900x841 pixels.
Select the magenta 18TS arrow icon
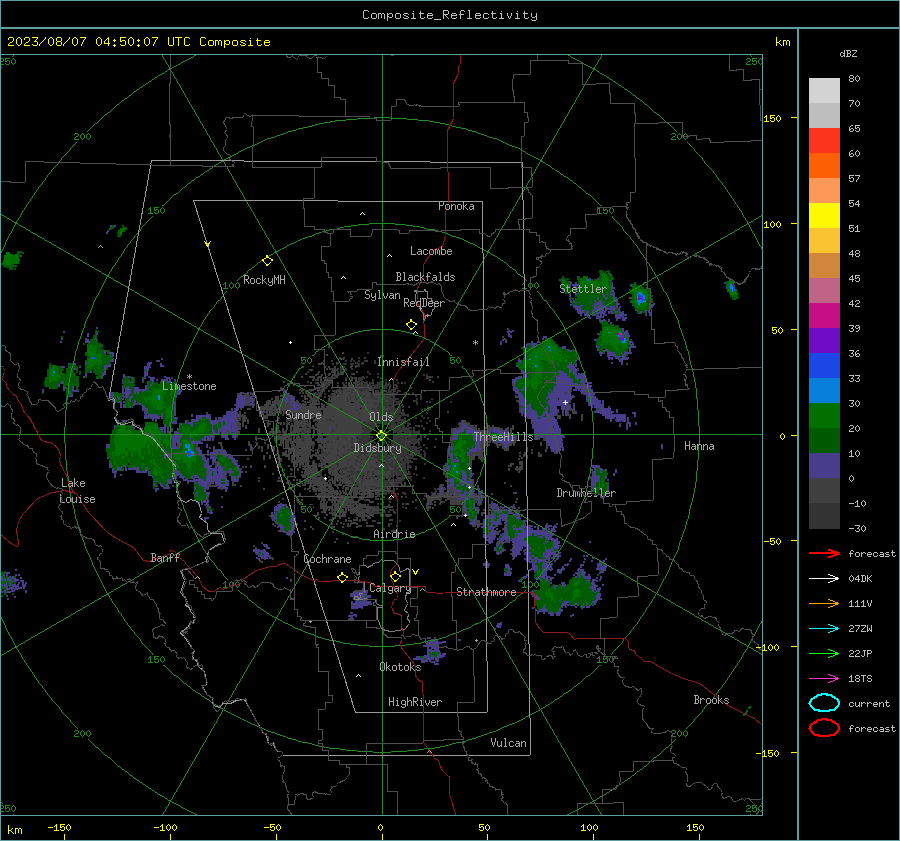(824, 679)
